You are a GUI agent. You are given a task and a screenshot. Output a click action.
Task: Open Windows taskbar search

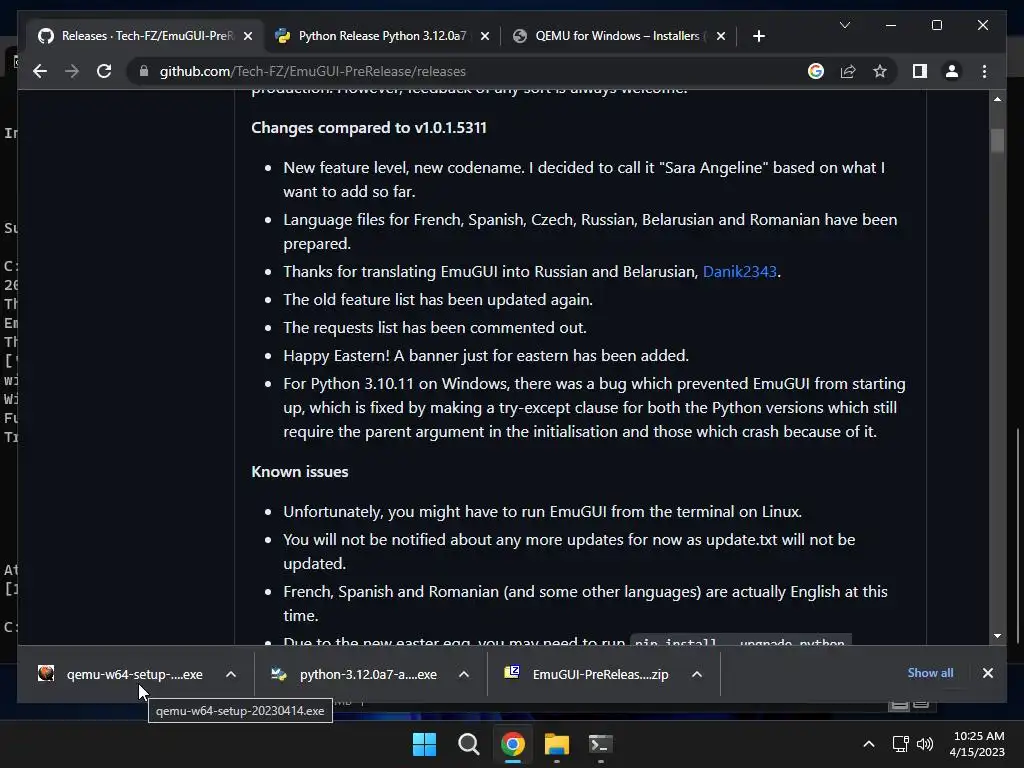point(468,744)
